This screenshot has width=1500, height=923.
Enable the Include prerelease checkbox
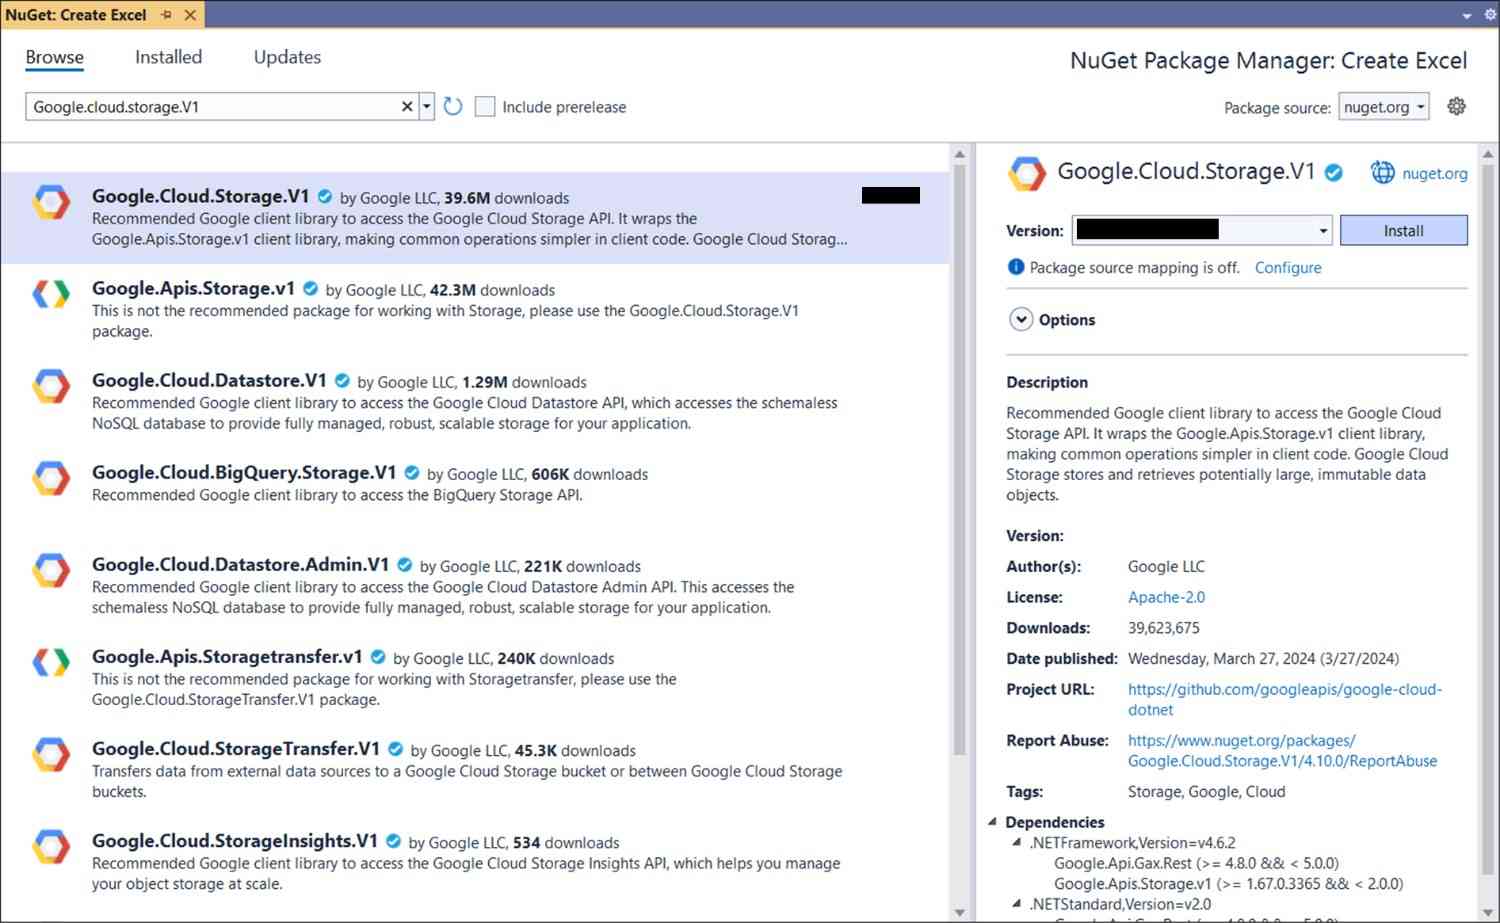(x=485, y=106)
